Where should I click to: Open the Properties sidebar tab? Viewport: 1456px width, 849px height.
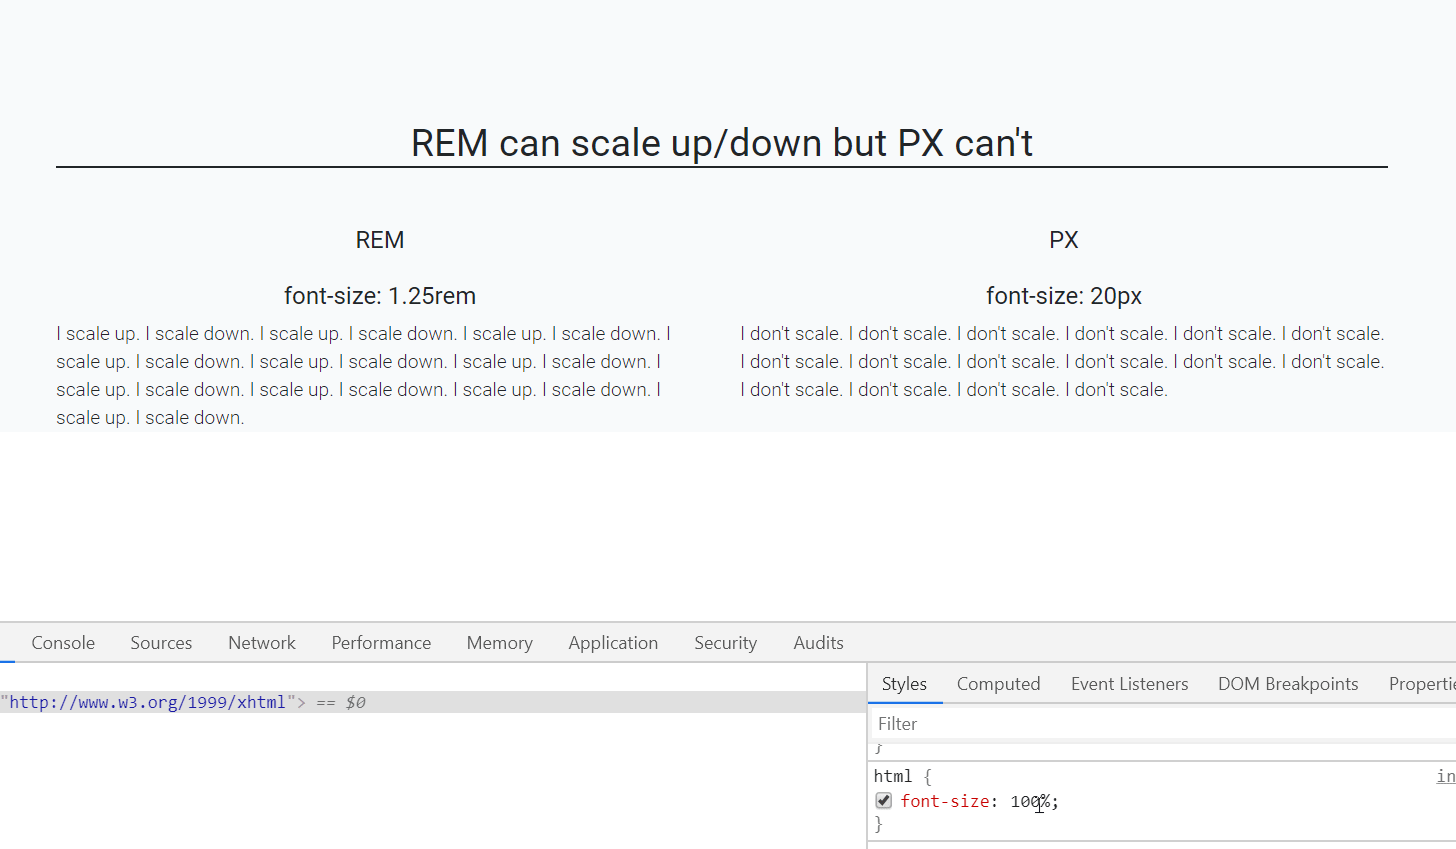pyautogui.click(x=1422, y=684)
